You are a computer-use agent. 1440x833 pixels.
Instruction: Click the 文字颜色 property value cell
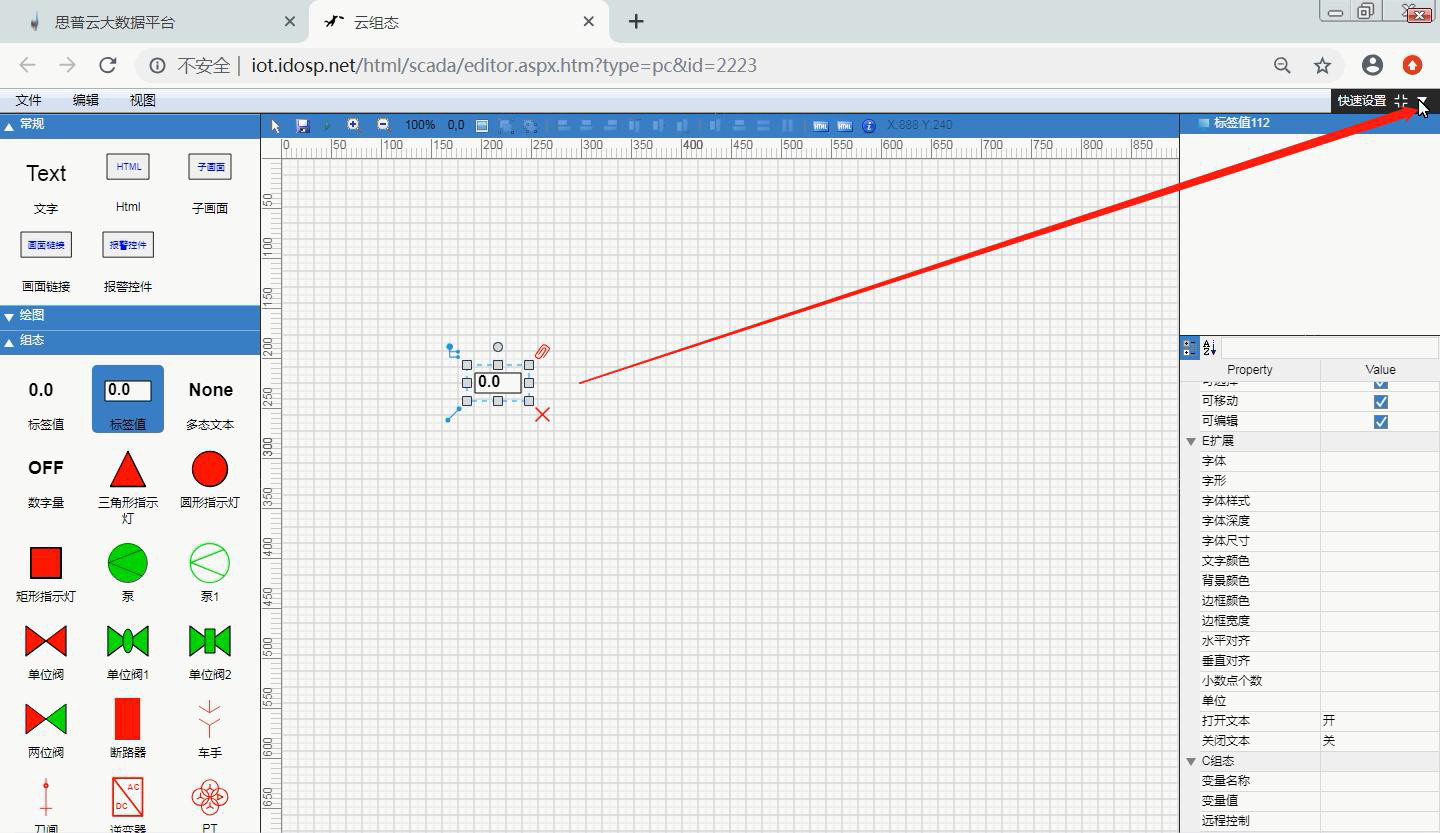1379,561
